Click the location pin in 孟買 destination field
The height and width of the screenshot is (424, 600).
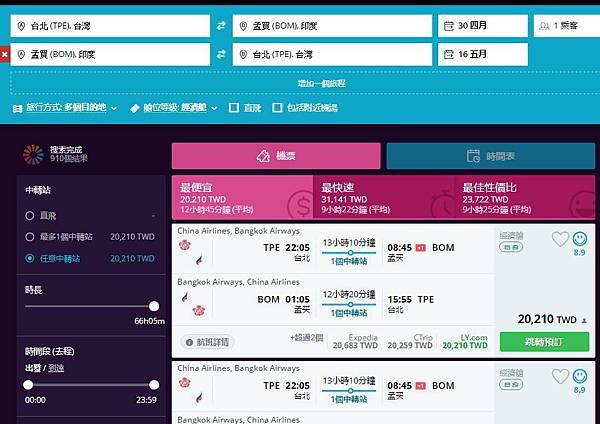click(243, 26)
